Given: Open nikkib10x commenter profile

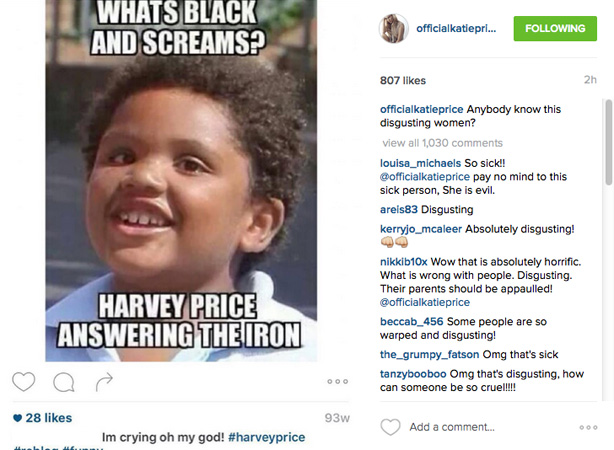Looking at the screenshot, I should [403, 262].
